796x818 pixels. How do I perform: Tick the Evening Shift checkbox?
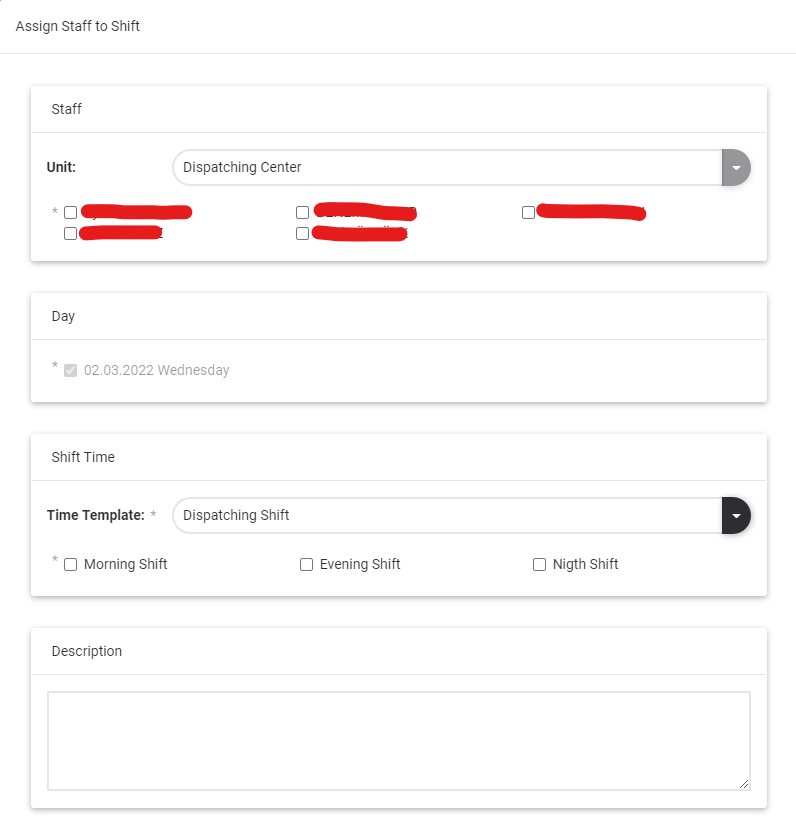307,565
